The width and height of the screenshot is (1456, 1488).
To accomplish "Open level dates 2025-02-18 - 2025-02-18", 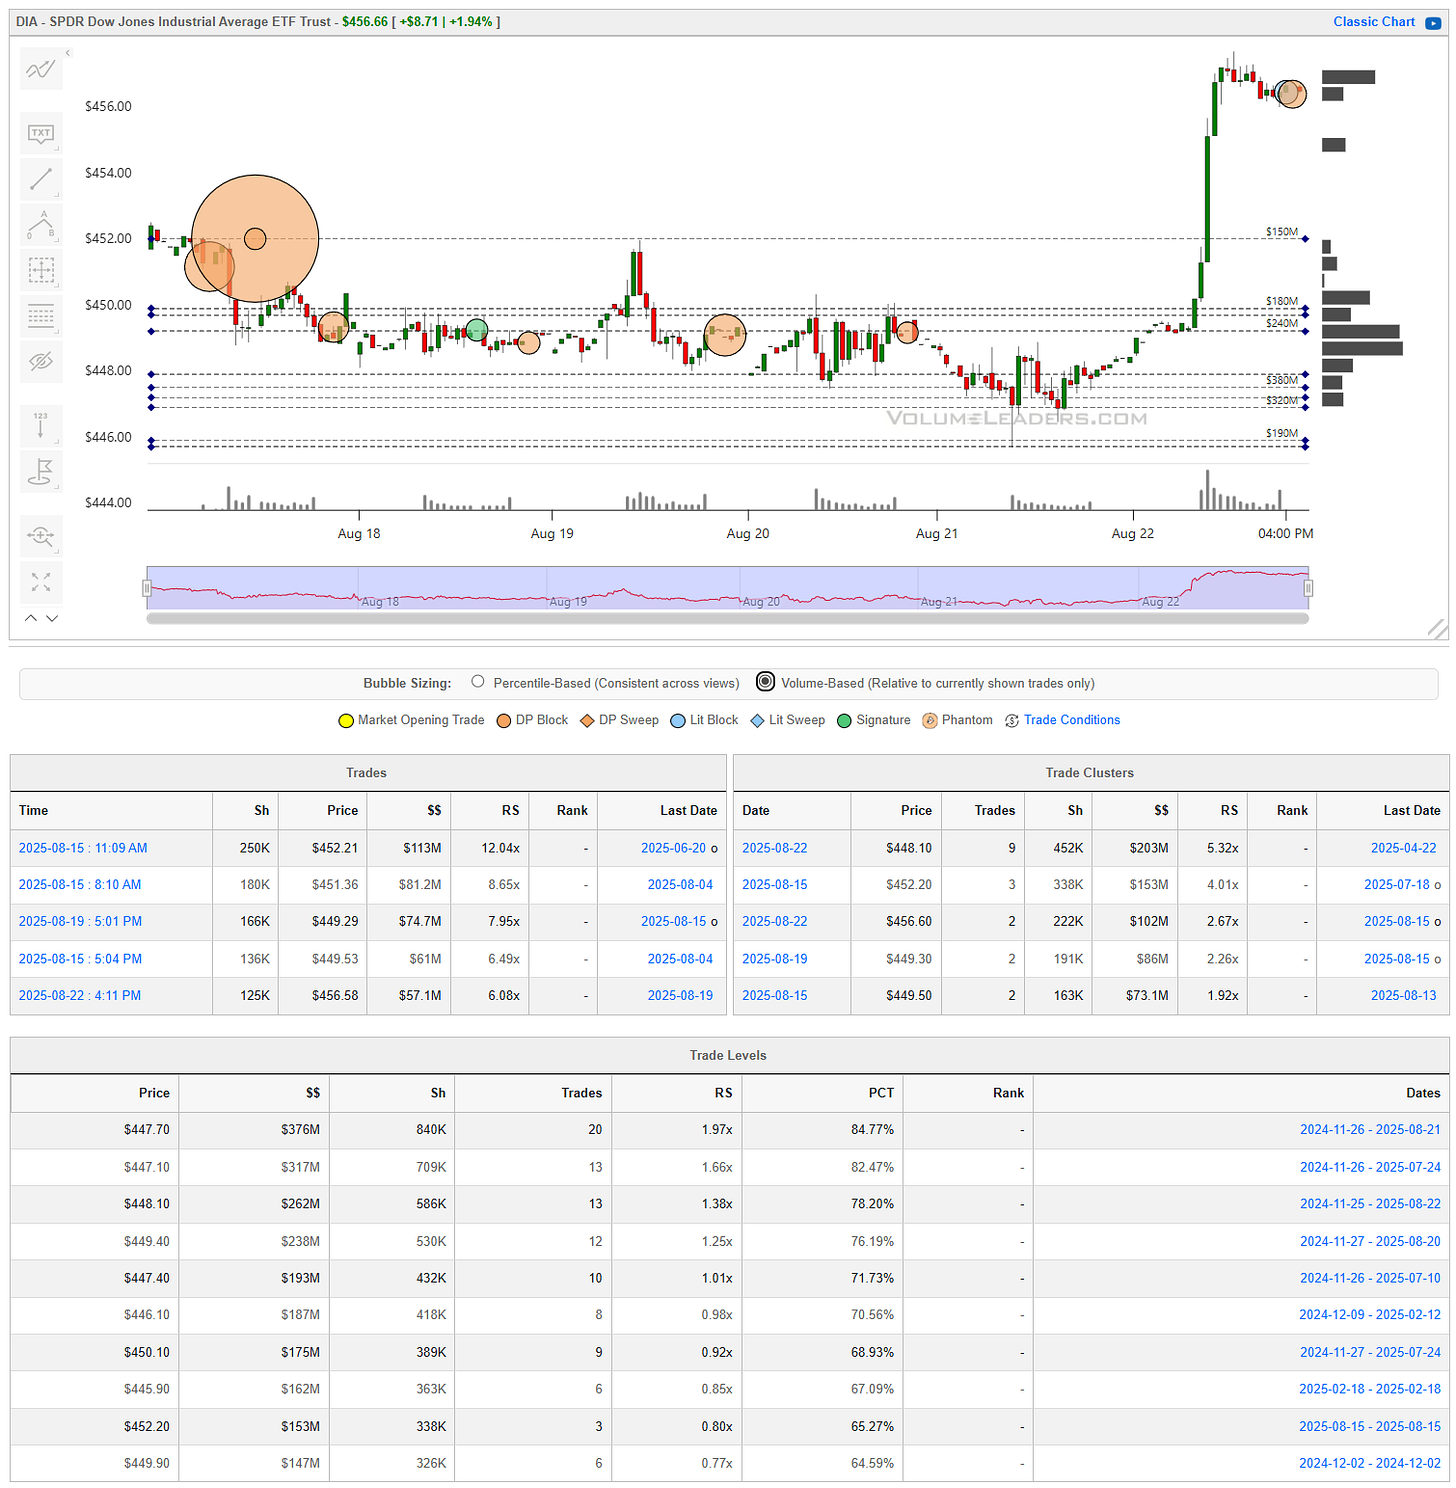I will [1370, 1389].
